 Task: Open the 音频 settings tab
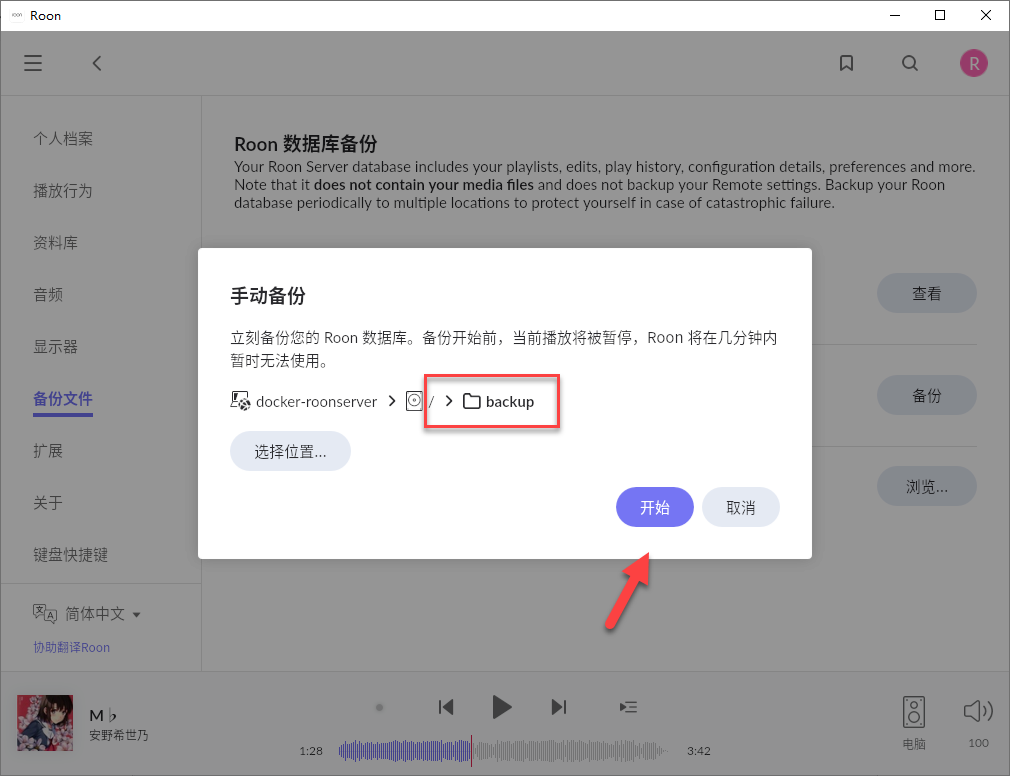point(48,295)
